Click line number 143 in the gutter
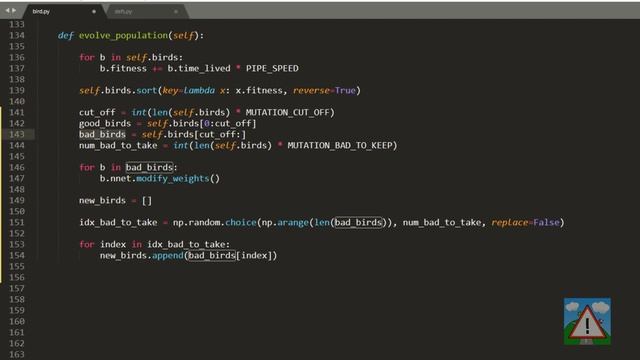Image resolution: width=640 pixels, height=360 pixels. [x=17, y=134]
